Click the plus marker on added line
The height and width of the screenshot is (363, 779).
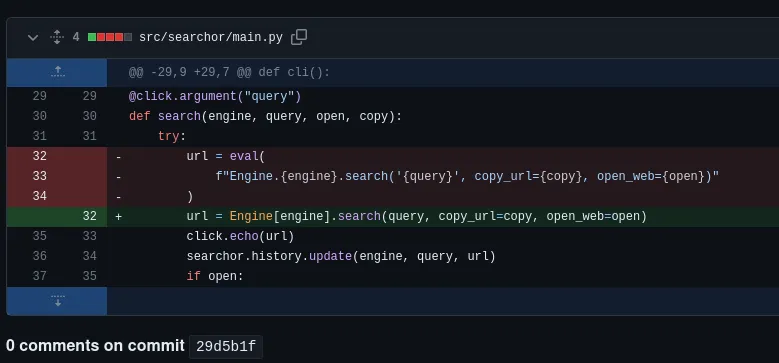pos(118,217)
